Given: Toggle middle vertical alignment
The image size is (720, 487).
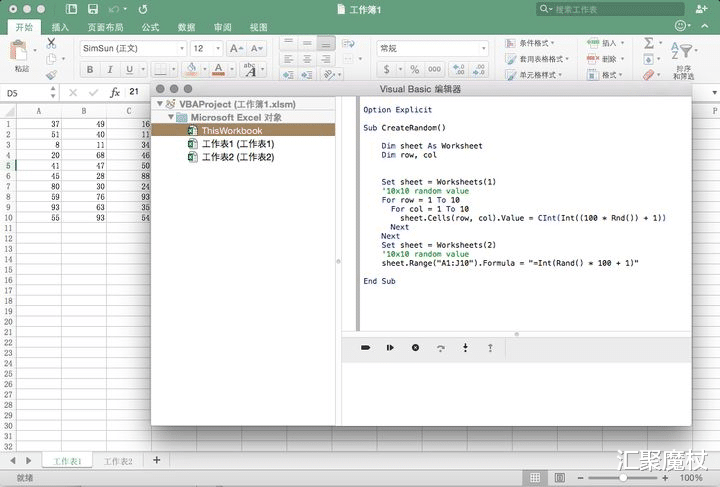Looking at the screenshot, I should pyautogui.click(x=307, y=44).
